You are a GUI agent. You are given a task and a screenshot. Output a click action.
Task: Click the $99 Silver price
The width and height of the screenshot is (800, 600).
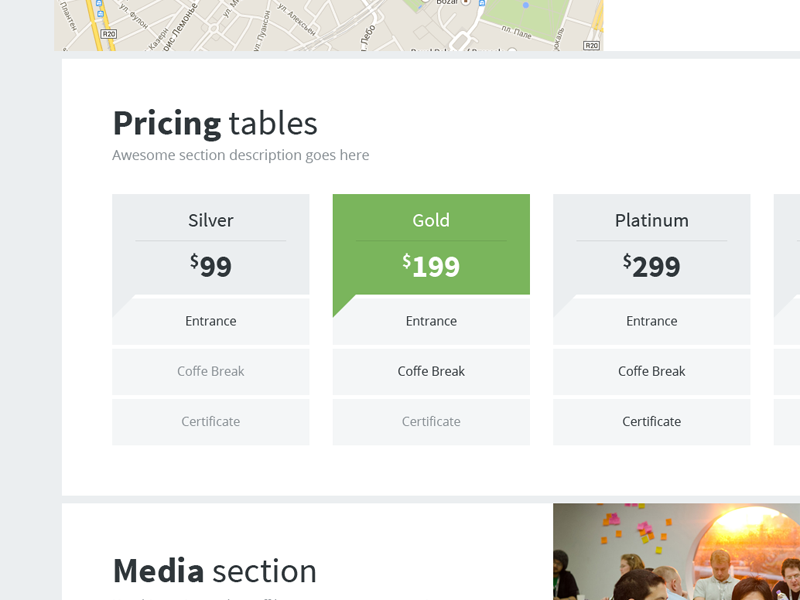click(210, 265)
